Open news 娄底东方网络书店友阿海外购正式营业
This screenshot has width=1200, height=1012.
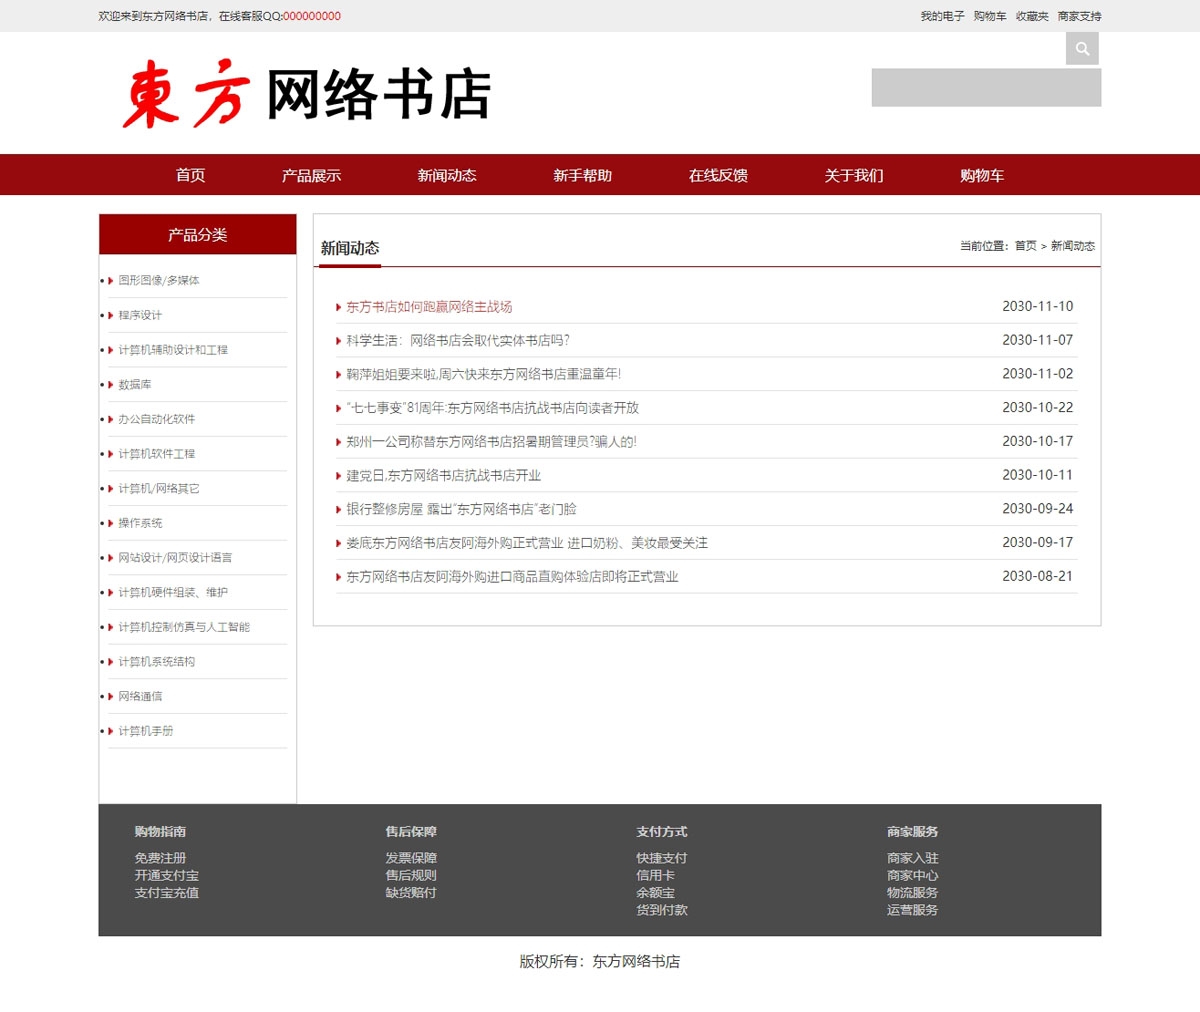(x=527, y=543)
